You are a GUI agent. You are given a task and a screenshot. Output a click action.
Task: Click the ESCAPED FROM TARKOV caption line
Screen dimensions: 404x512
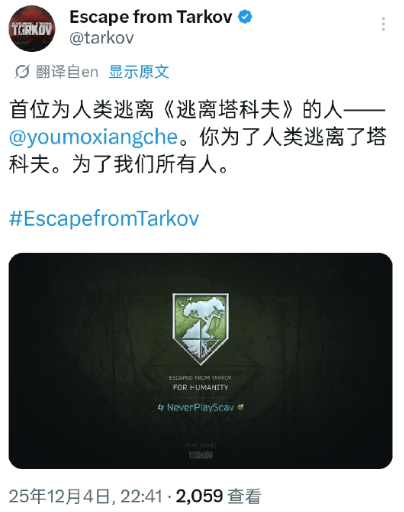(200, 378)
